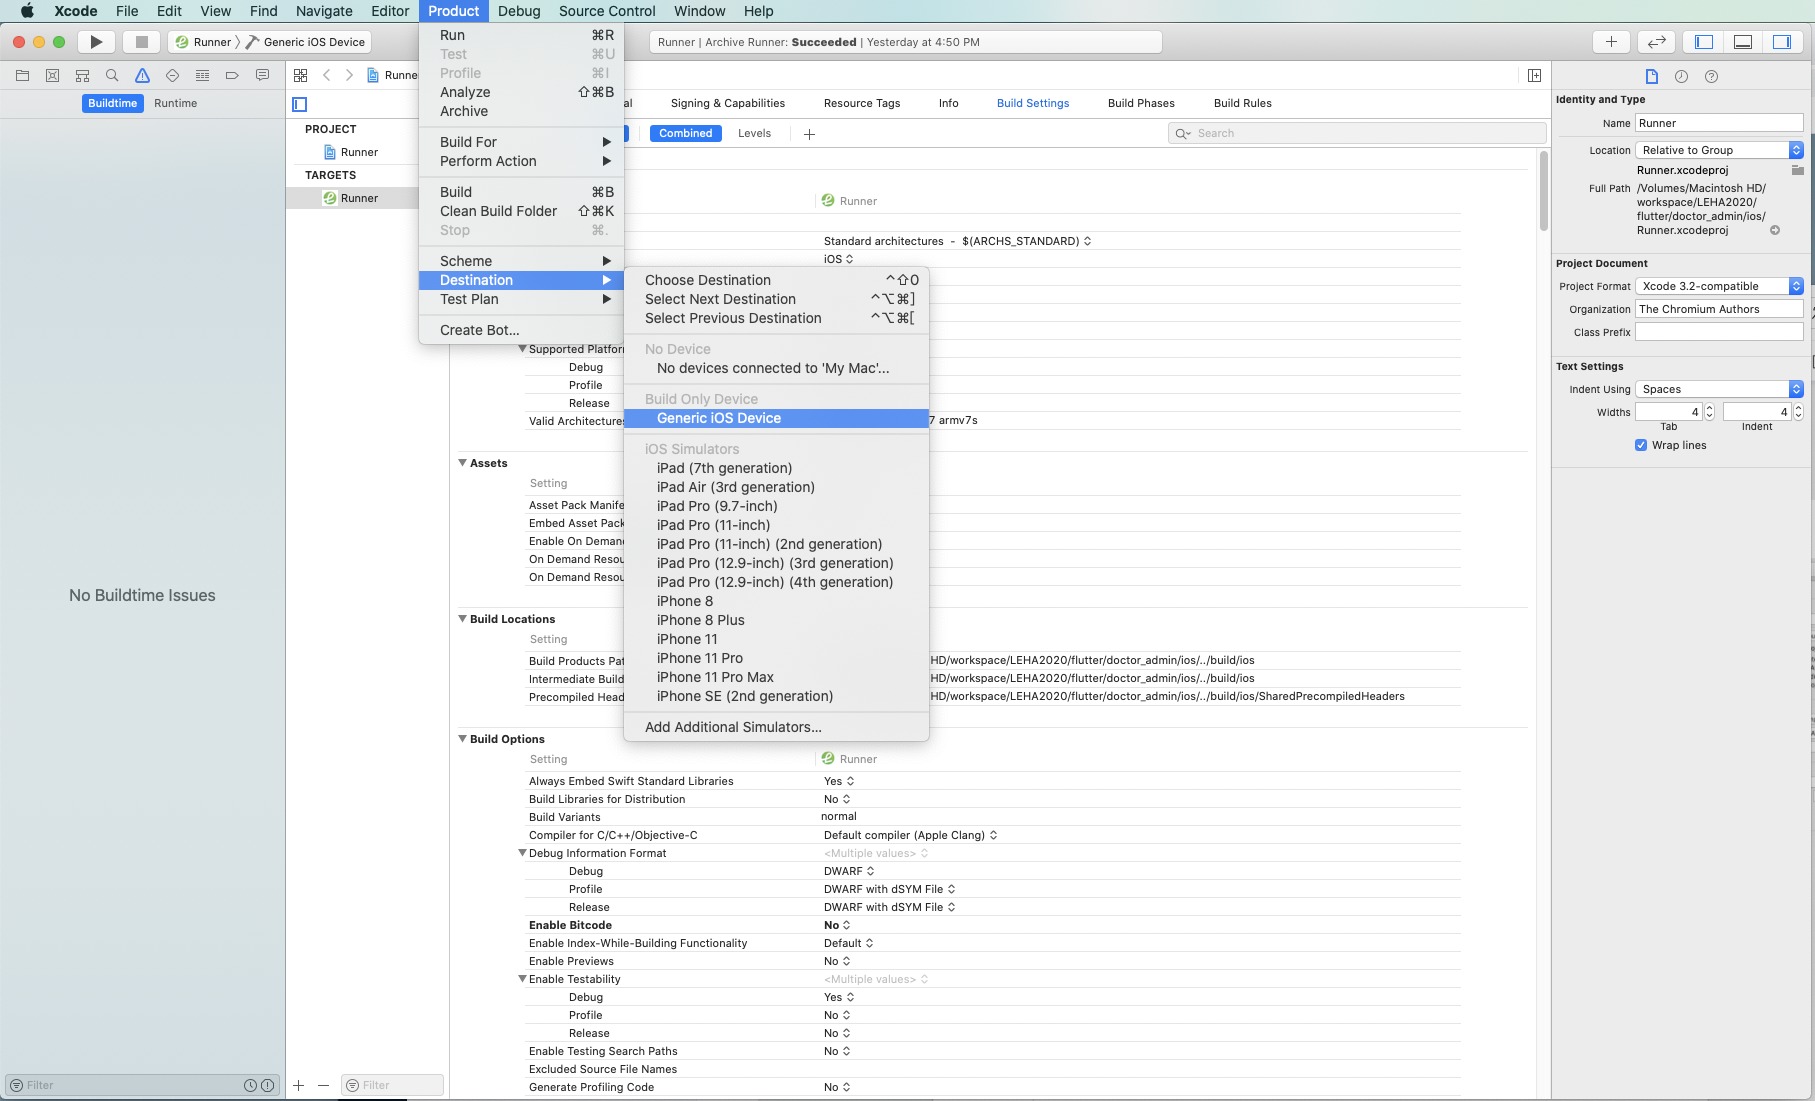Collapse the Assets section
This screenshot has height=1101, width=1815.
click(463, 463)
